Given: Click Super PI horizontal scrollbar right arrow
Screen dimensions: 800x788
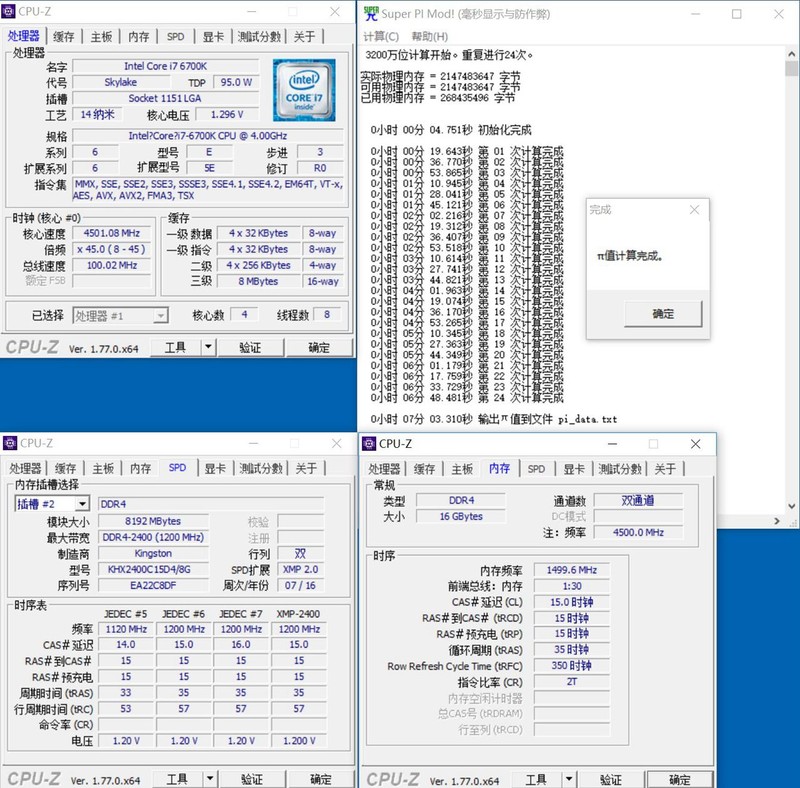Looking at the screenshot, I should click(x=777, y=521).
